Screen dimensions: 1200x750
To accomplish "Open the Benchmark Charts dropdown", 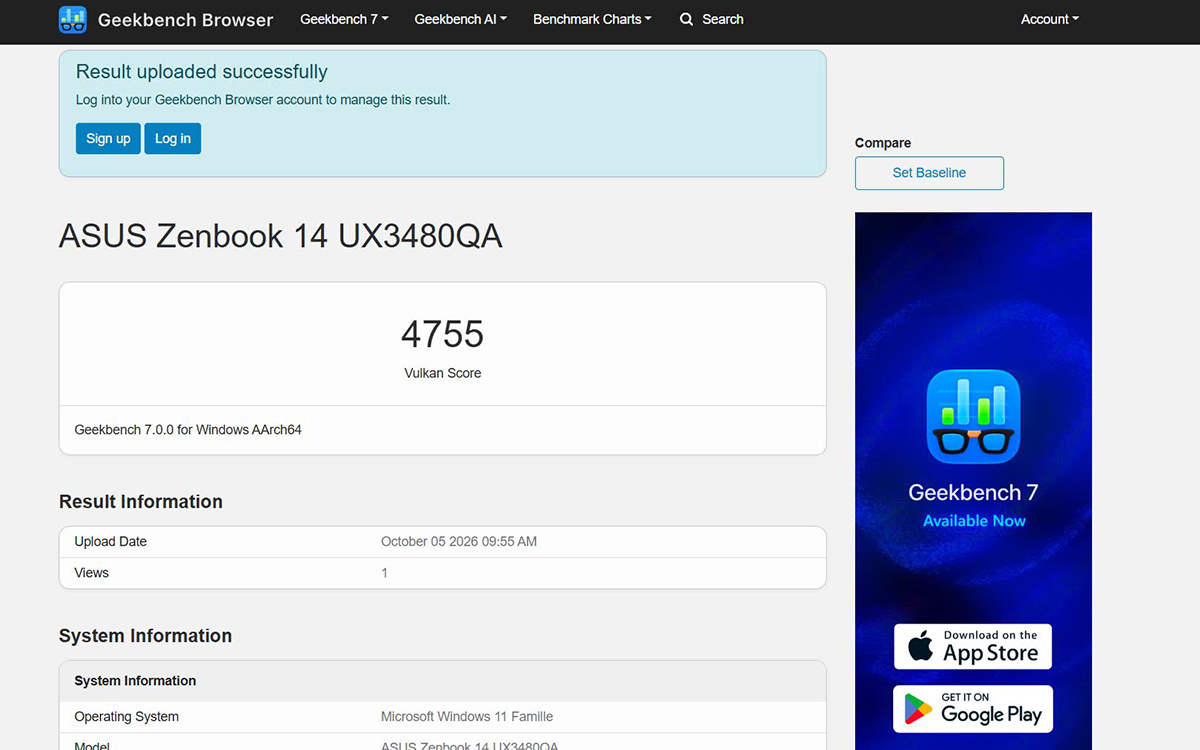I will click(x=592, y=19).
